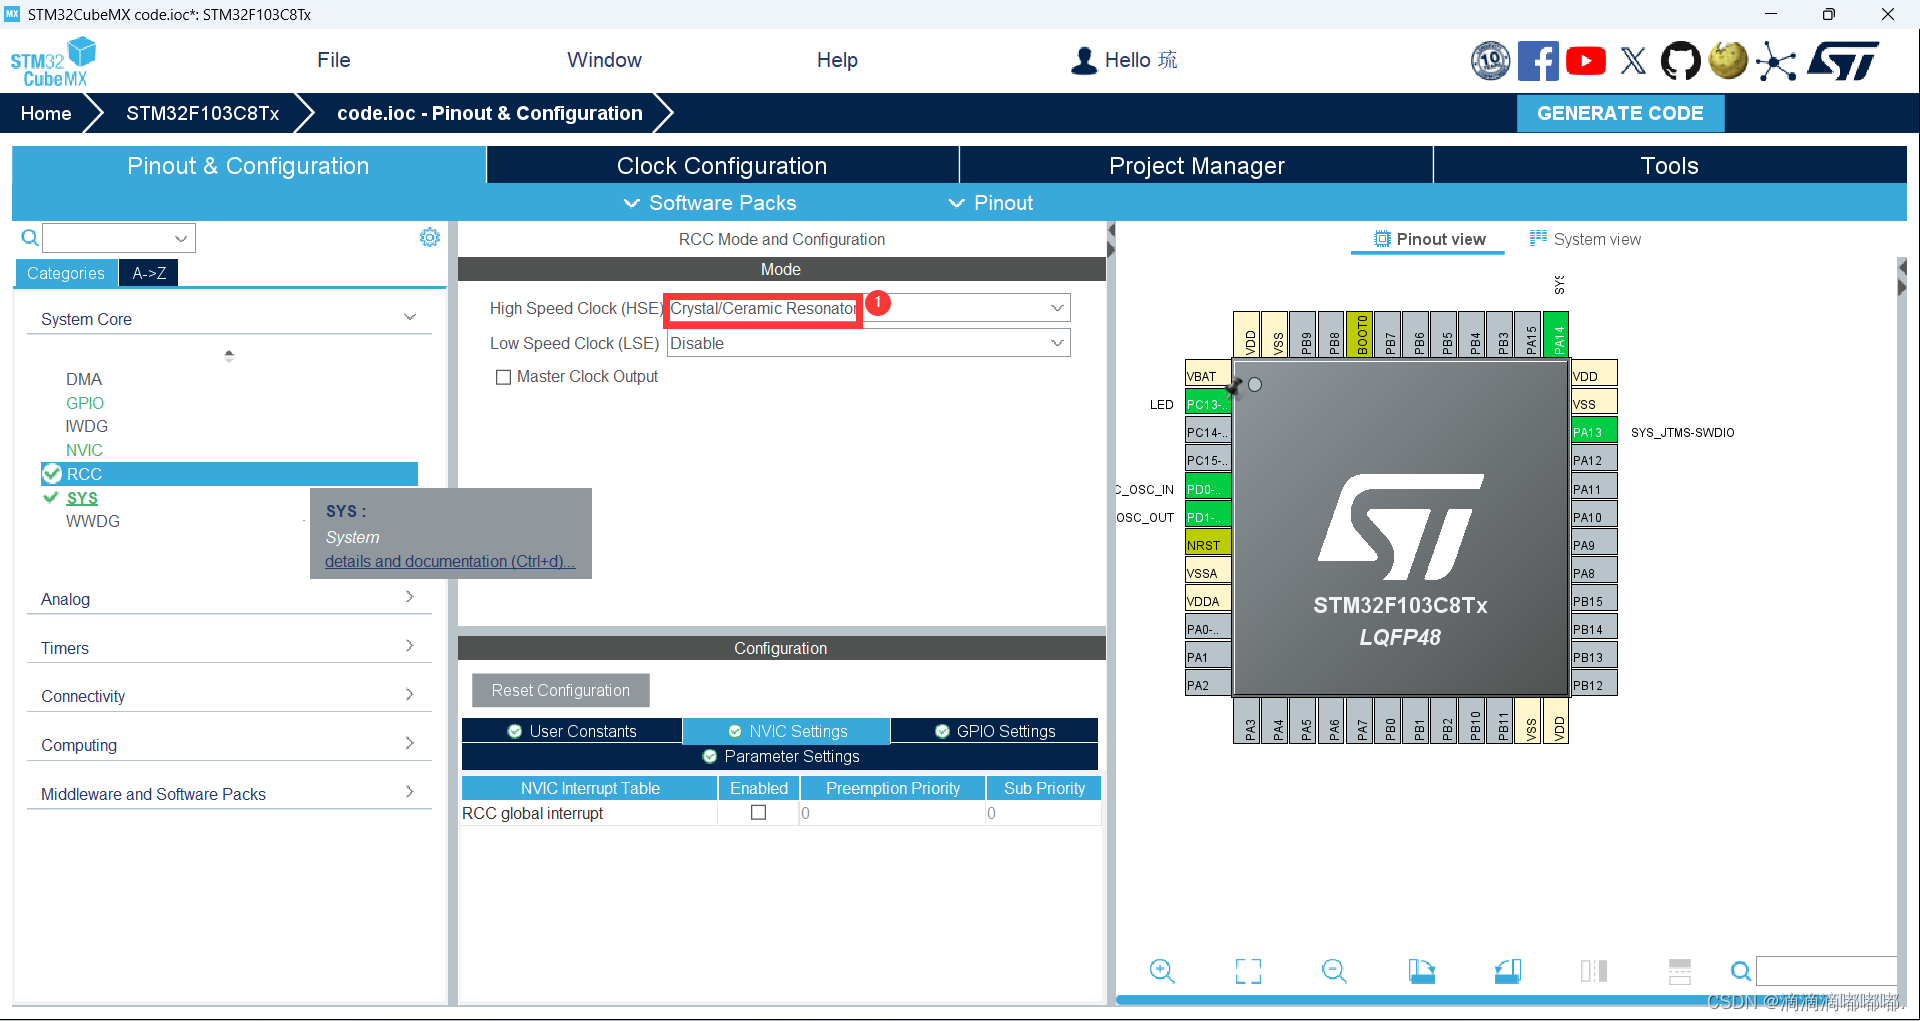Click the user account icon beside Hello
The width and height of the screenshot is (1920, 1021).
point(1083,61)
